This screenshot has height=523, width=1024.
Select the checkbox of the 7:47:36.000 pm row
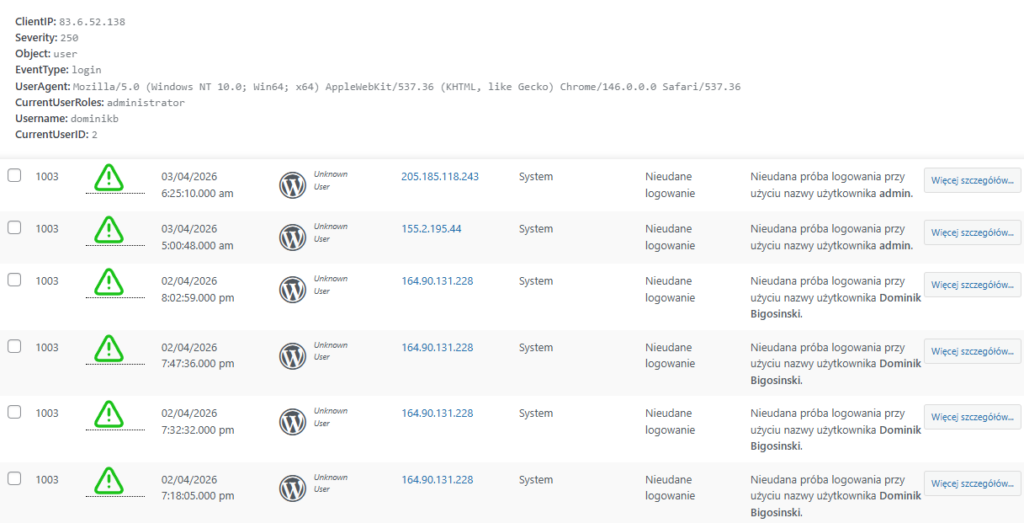(14, 347)
